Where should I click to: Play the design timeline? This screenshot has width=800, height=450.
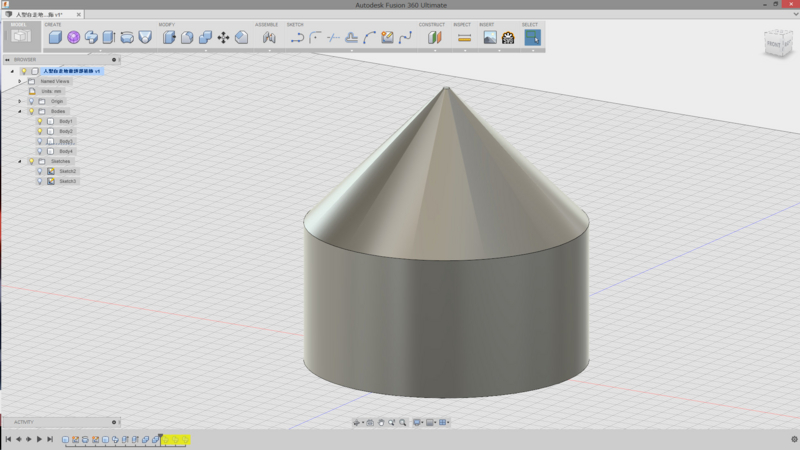39,439
